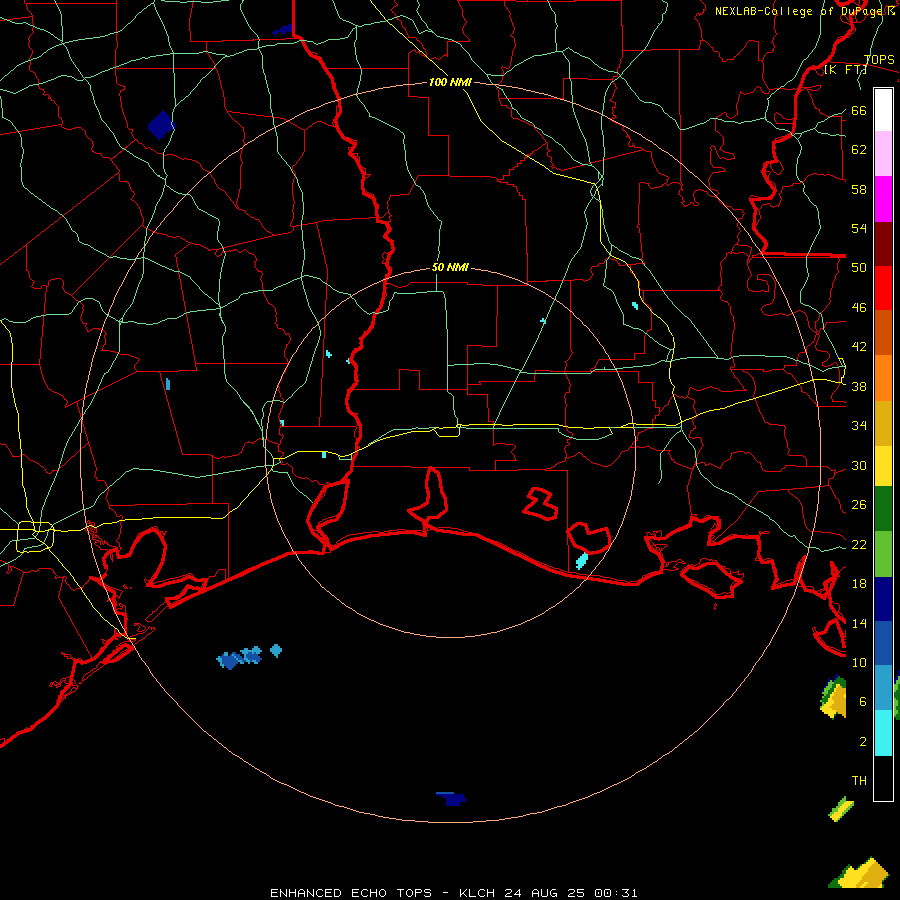Click the navy echo on the southern 100 NMI ring
The width and height of the screenshot is (900, 900).
point(452,798)
